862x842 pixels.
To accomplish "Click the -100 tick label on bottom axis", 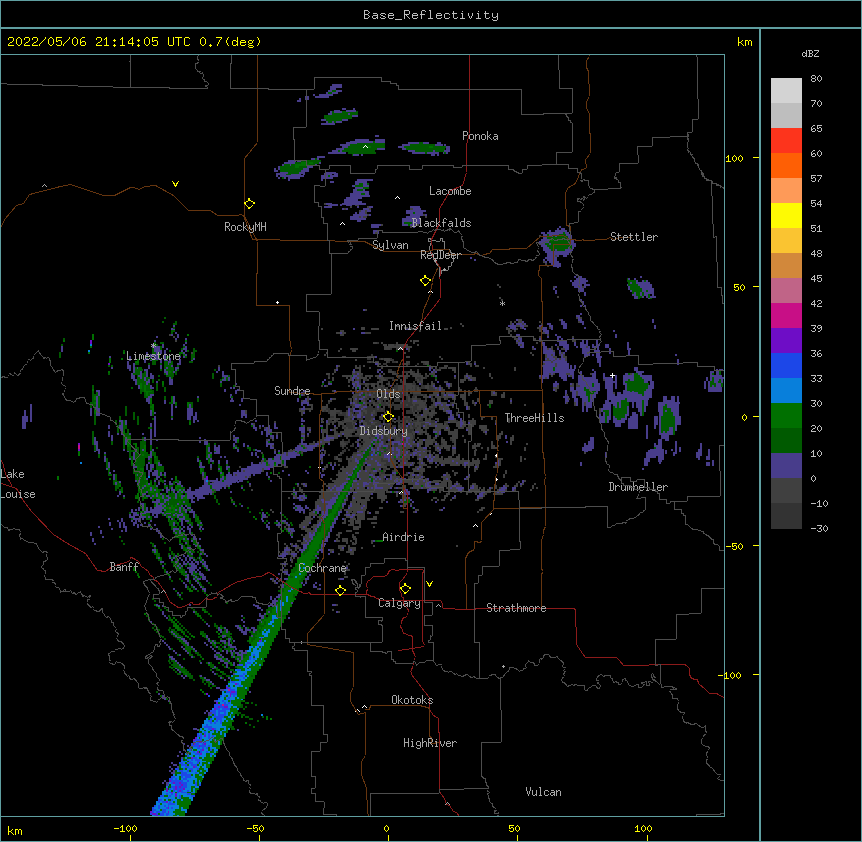I will tap(125, 828).
